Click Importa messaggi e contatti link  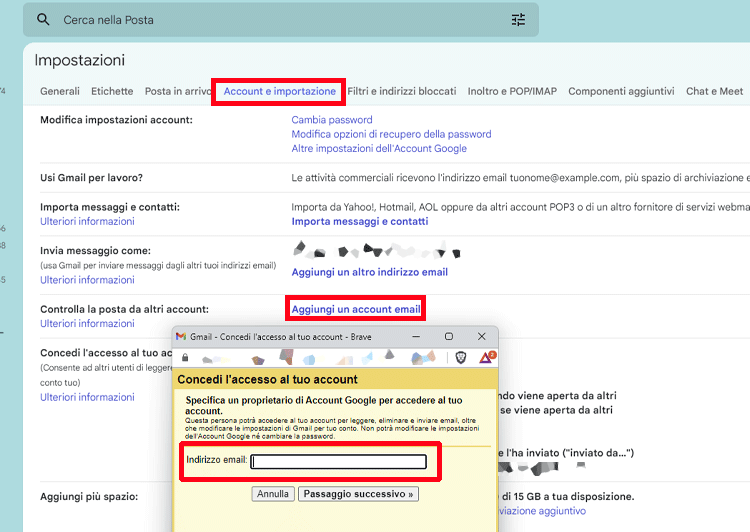360,221
